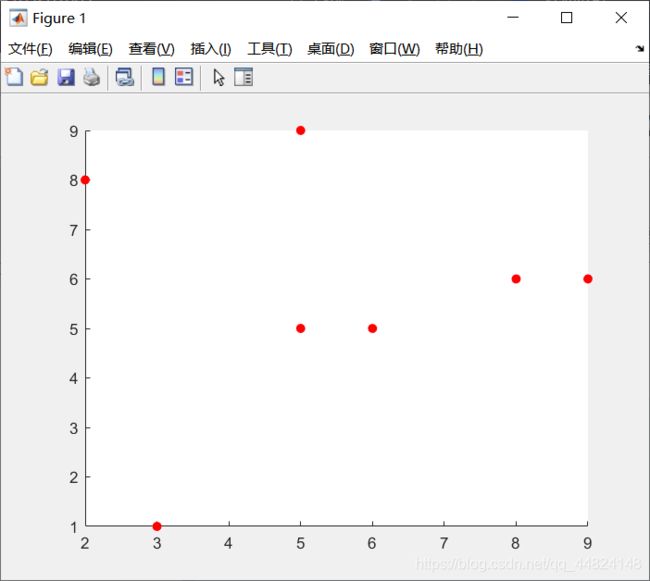Open the 文件(F) menu
650x581 pixels.
pyautogui.click(x=30, y=49)
